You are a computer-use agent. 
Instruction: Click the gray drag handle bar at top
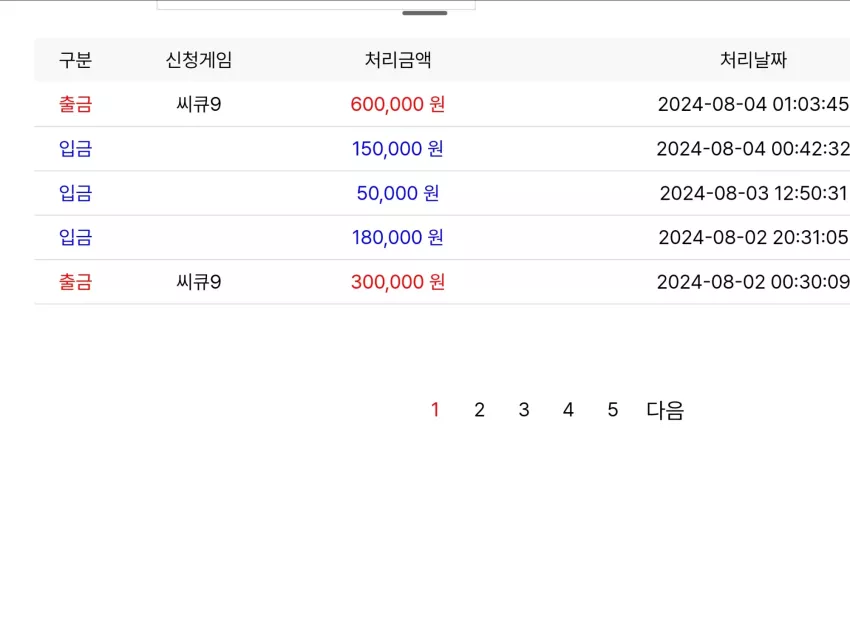425,13
